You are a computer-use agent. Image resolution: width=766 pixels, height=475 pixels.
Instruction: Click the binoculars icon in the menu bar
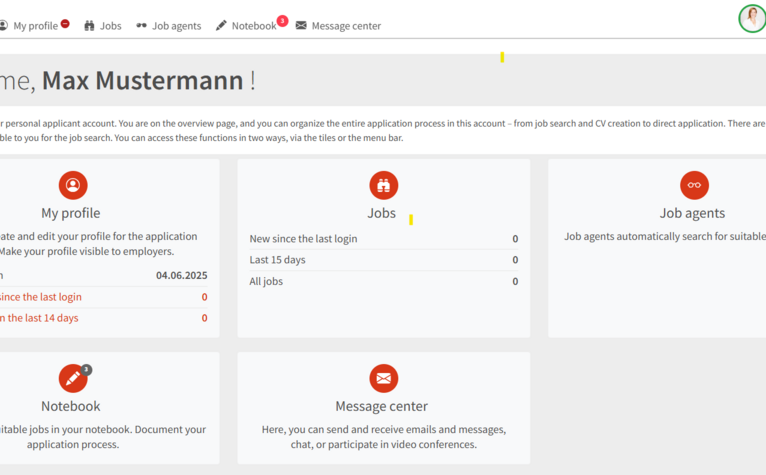point(89,25)
